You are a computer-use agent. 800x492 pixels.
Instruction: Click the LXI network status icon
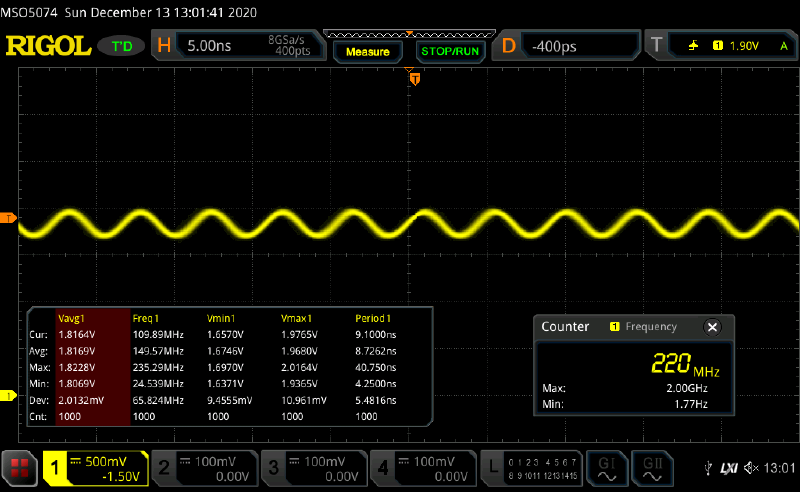click(727, 468)
